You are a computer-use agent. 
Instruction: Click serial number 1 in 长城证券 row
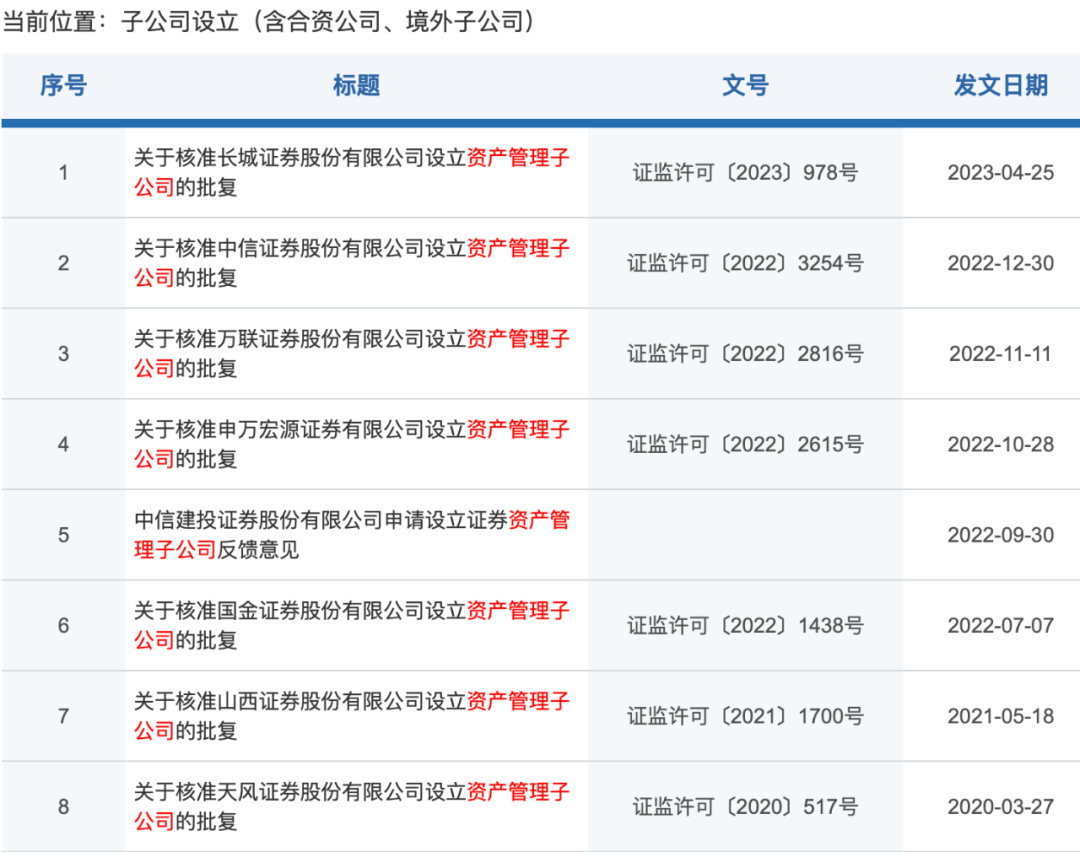[x=63, y=172]
